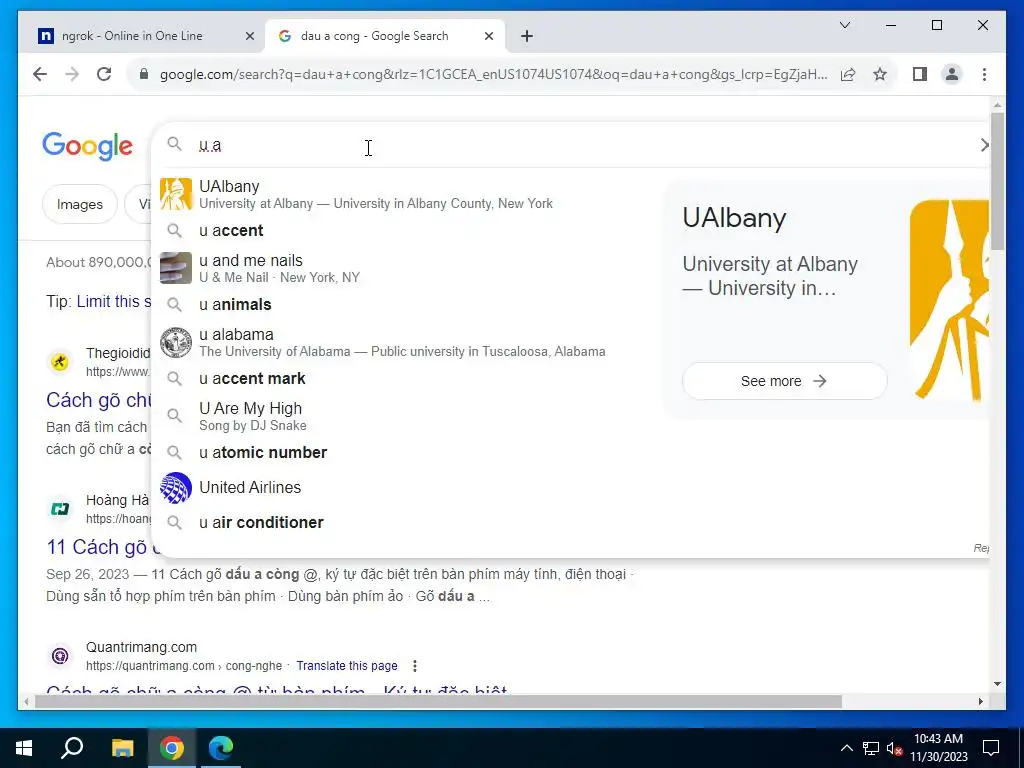Image resolution: width=1024 pixels, height=768 pixels.
Task: Open the '11 Cách gõ' result link
Action: point(99,547)
